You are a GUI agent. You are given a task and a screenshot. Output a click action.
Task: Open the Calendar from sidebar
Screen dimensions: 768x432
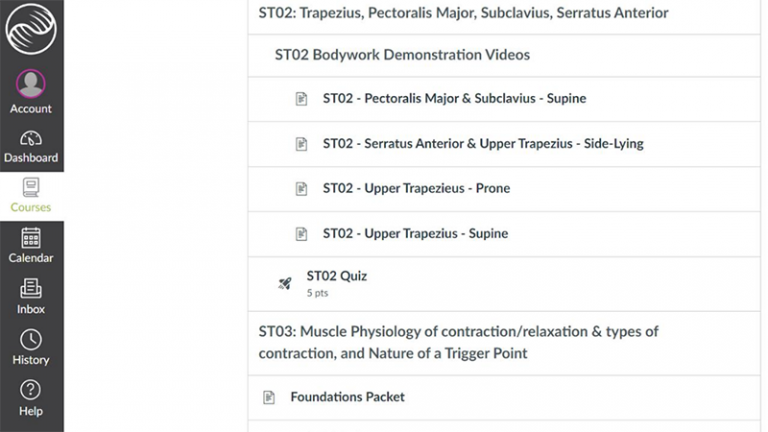click(31, 246)
